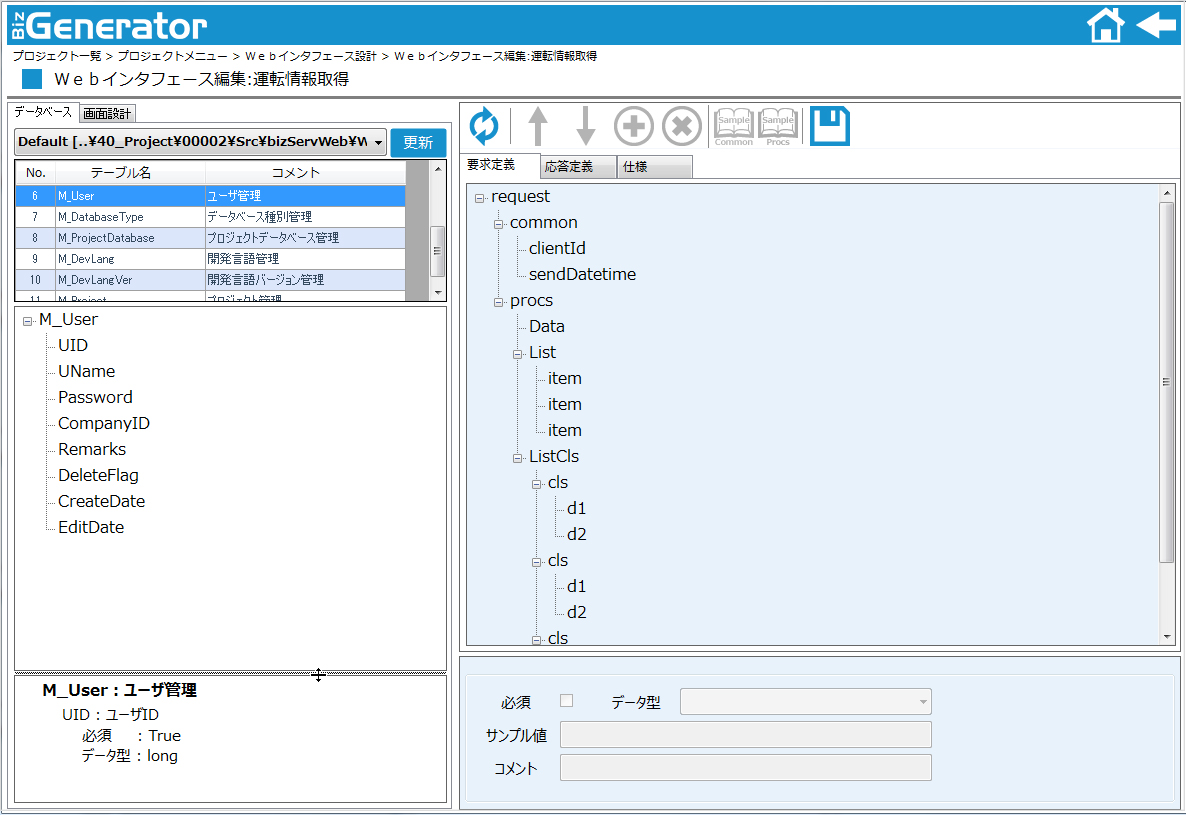Screen dimensions: 1186x815
Task: Select the M_ProjectDatabase table row
Action: (x=210, y=238)
